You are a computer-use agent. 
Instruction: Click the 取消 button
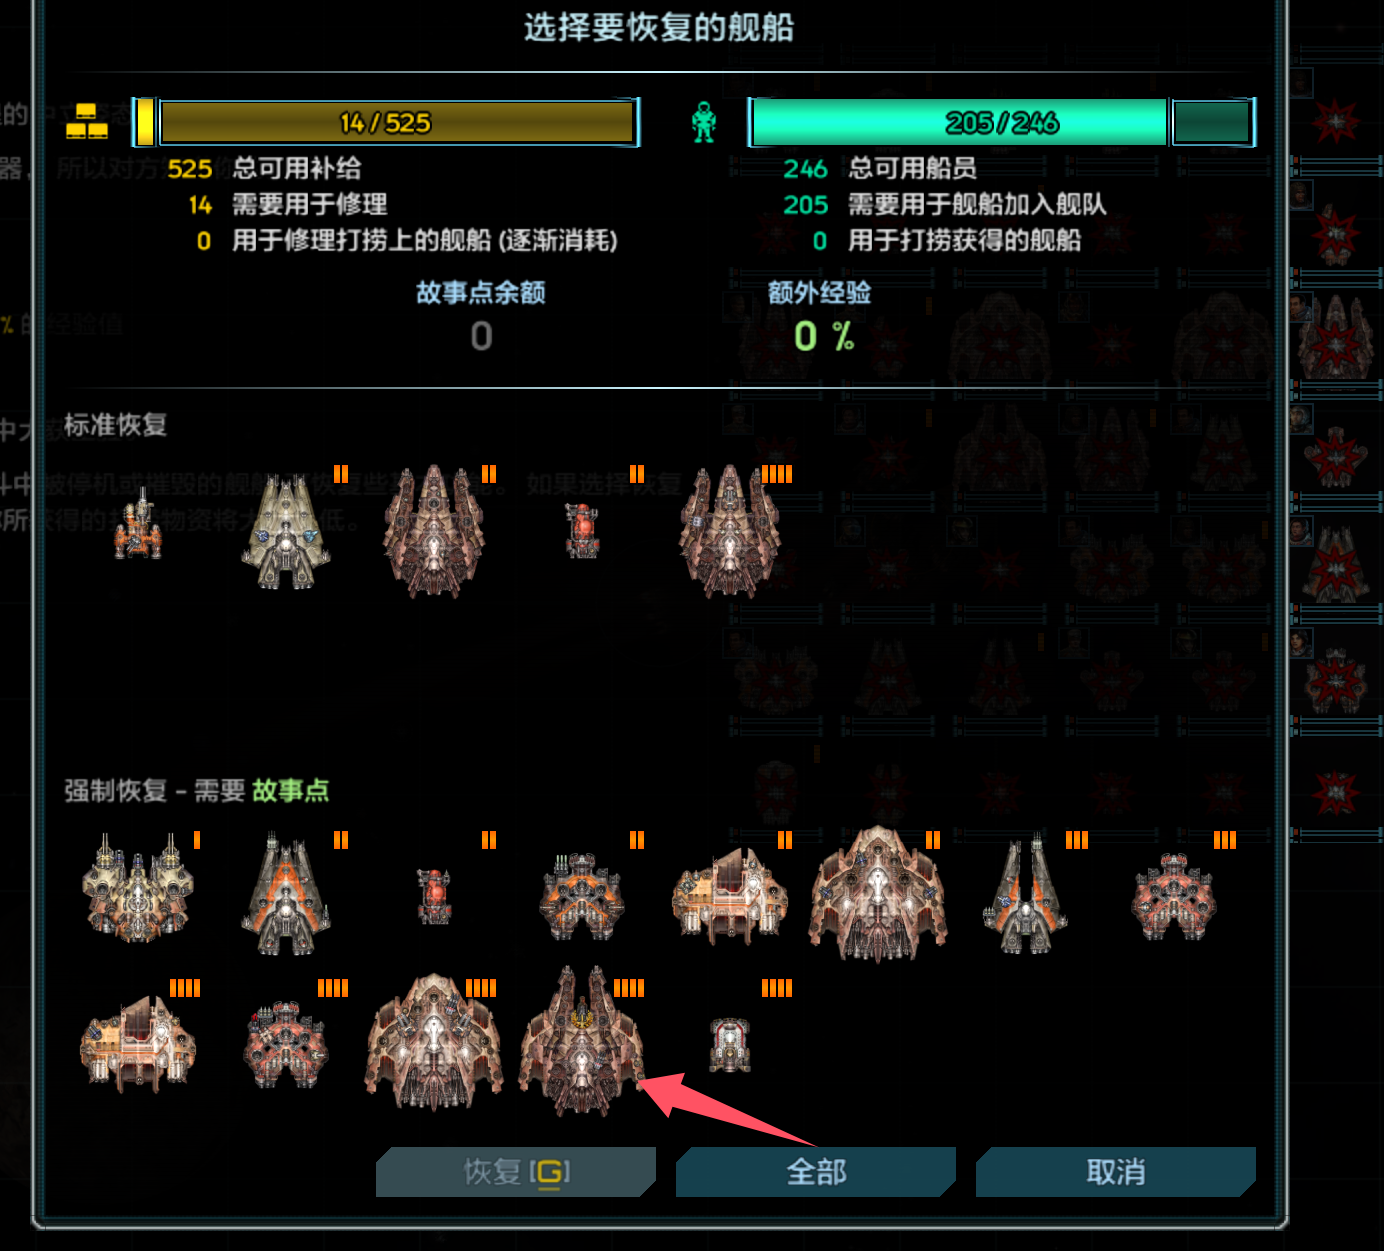(1116, 1172)
